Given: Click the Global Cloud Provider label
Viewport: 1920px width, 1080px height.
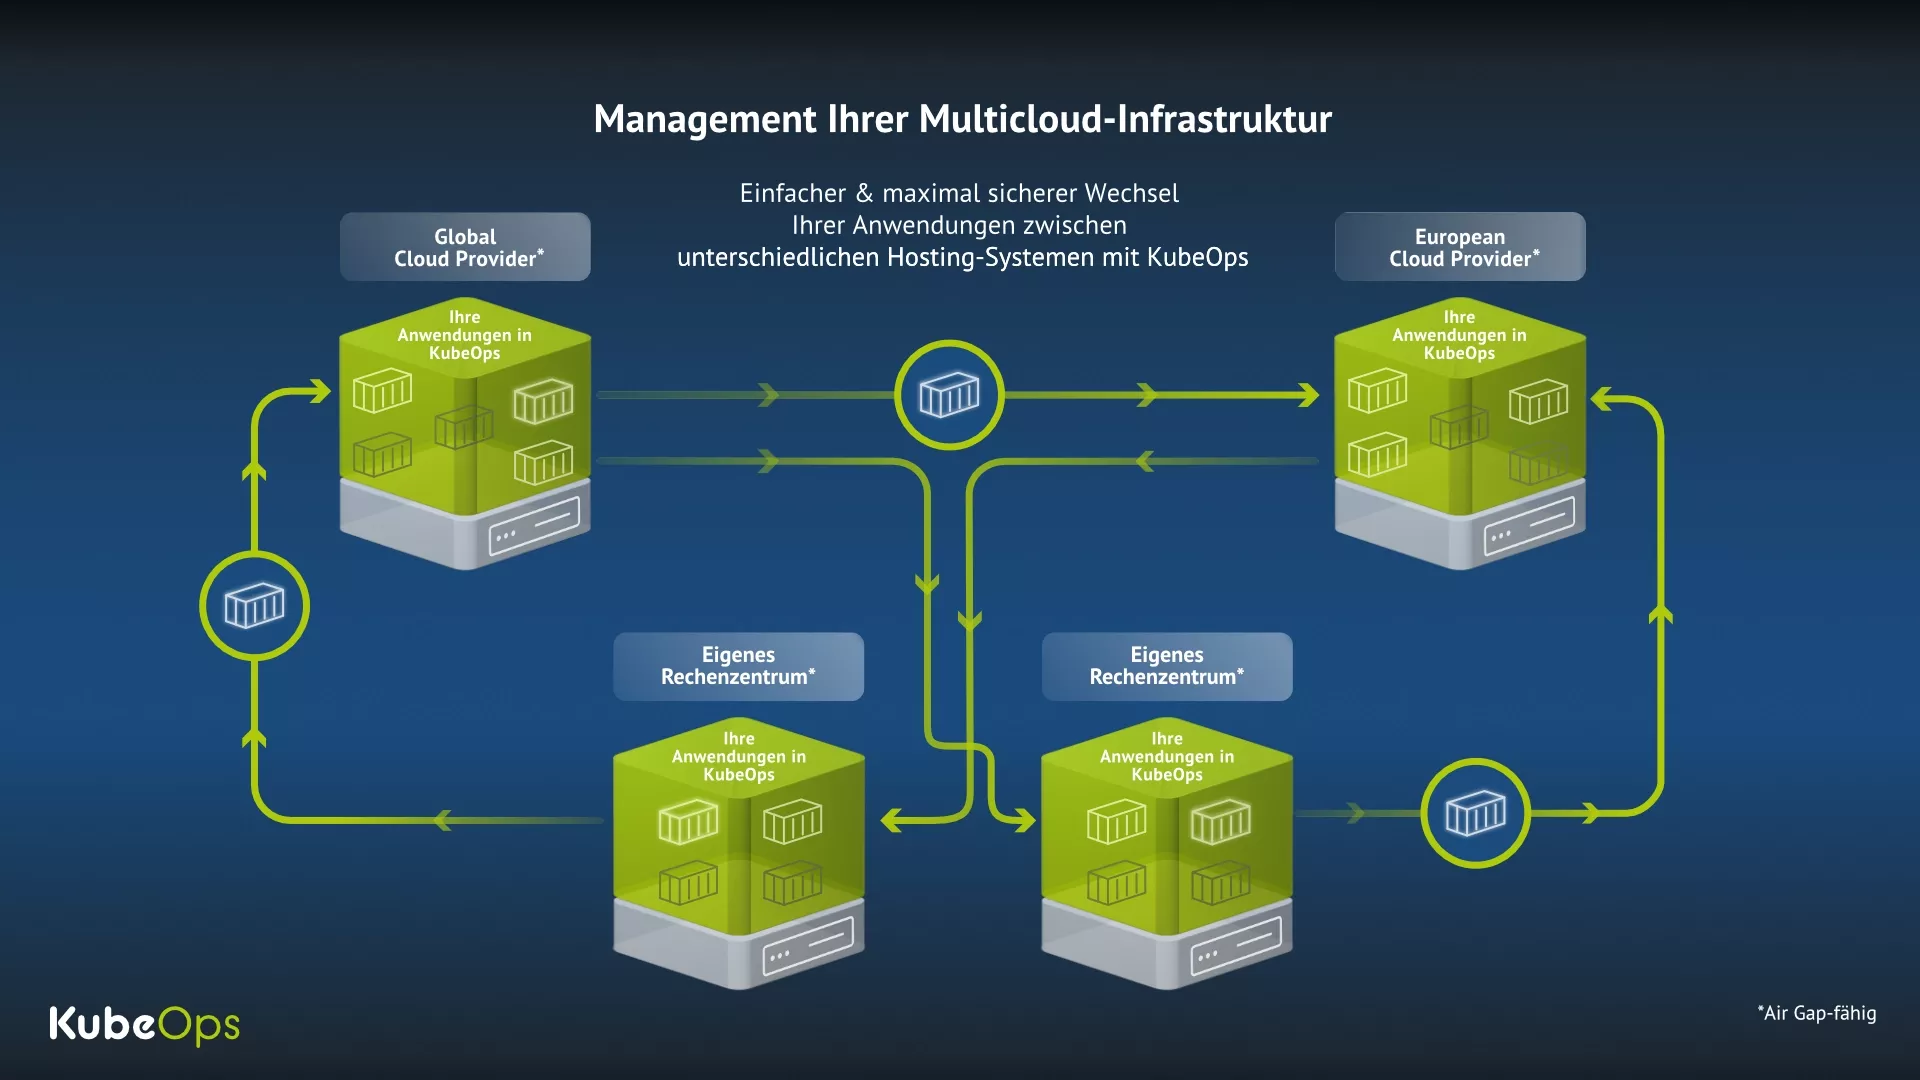Looking at the screenshot, I should coord(465,247).
